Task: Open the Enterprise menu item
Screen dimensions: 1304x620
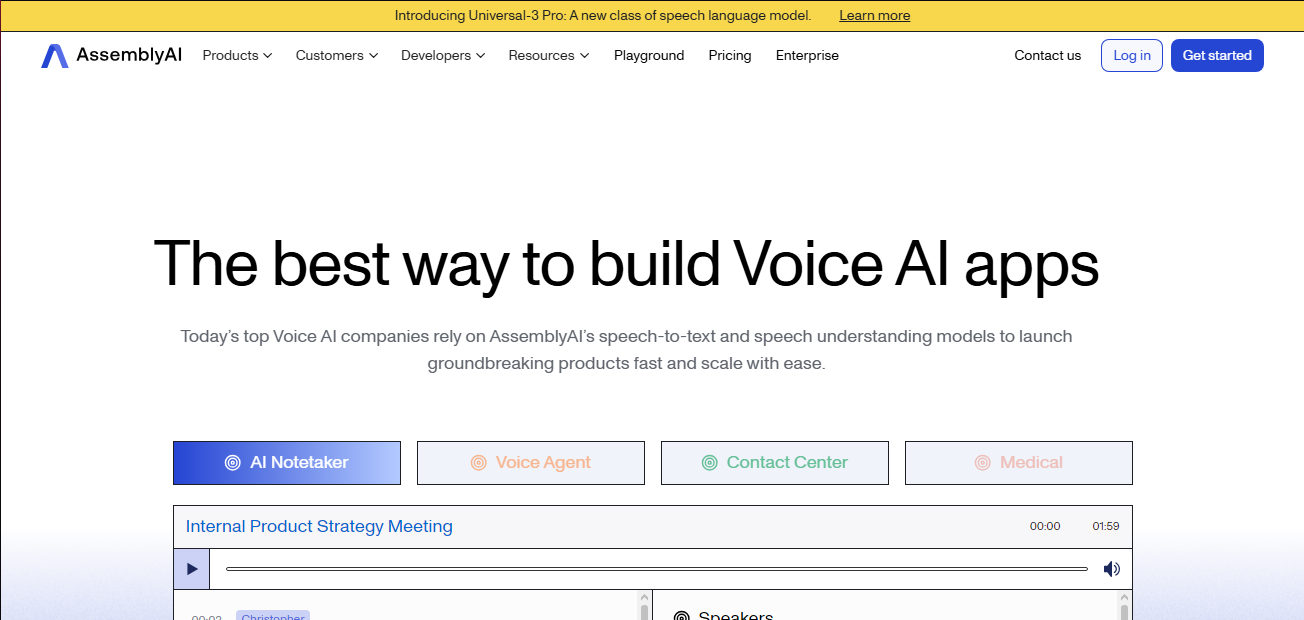Action: point(807,55)
